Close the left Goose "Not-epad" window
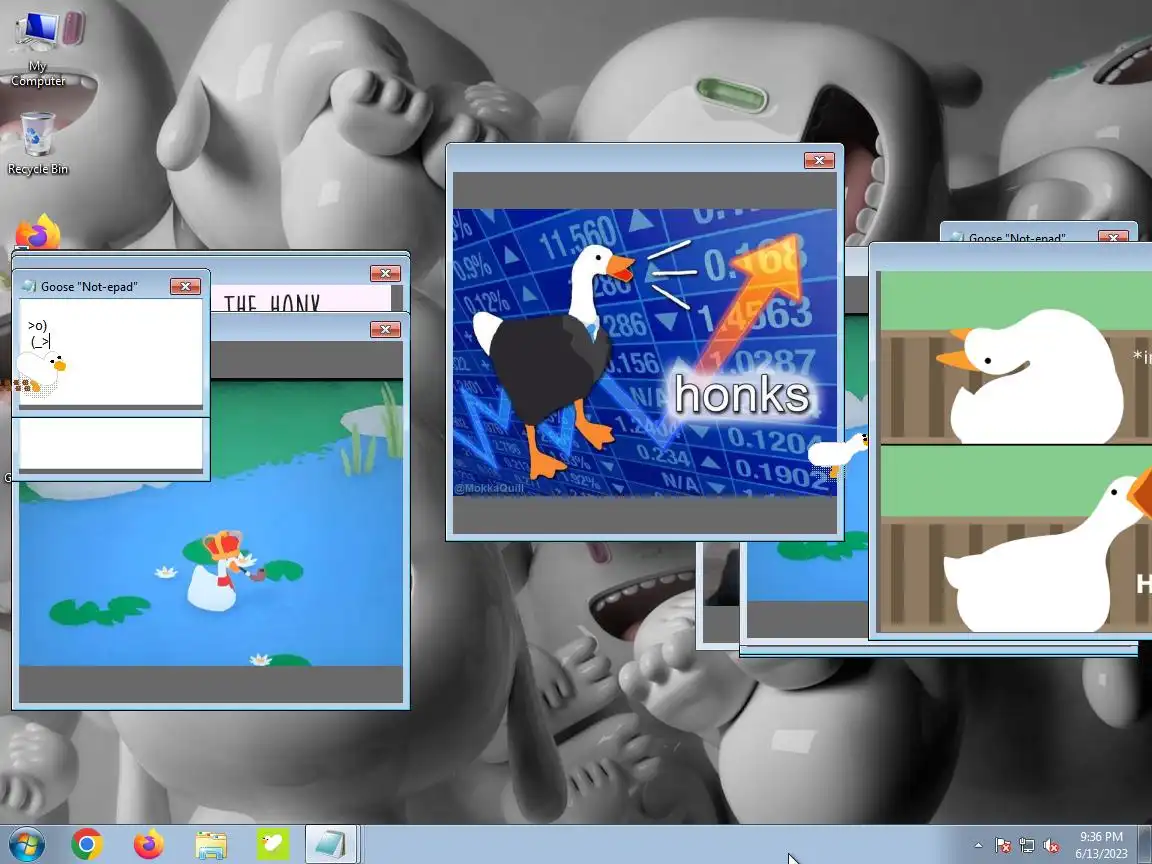 point(185,287)
